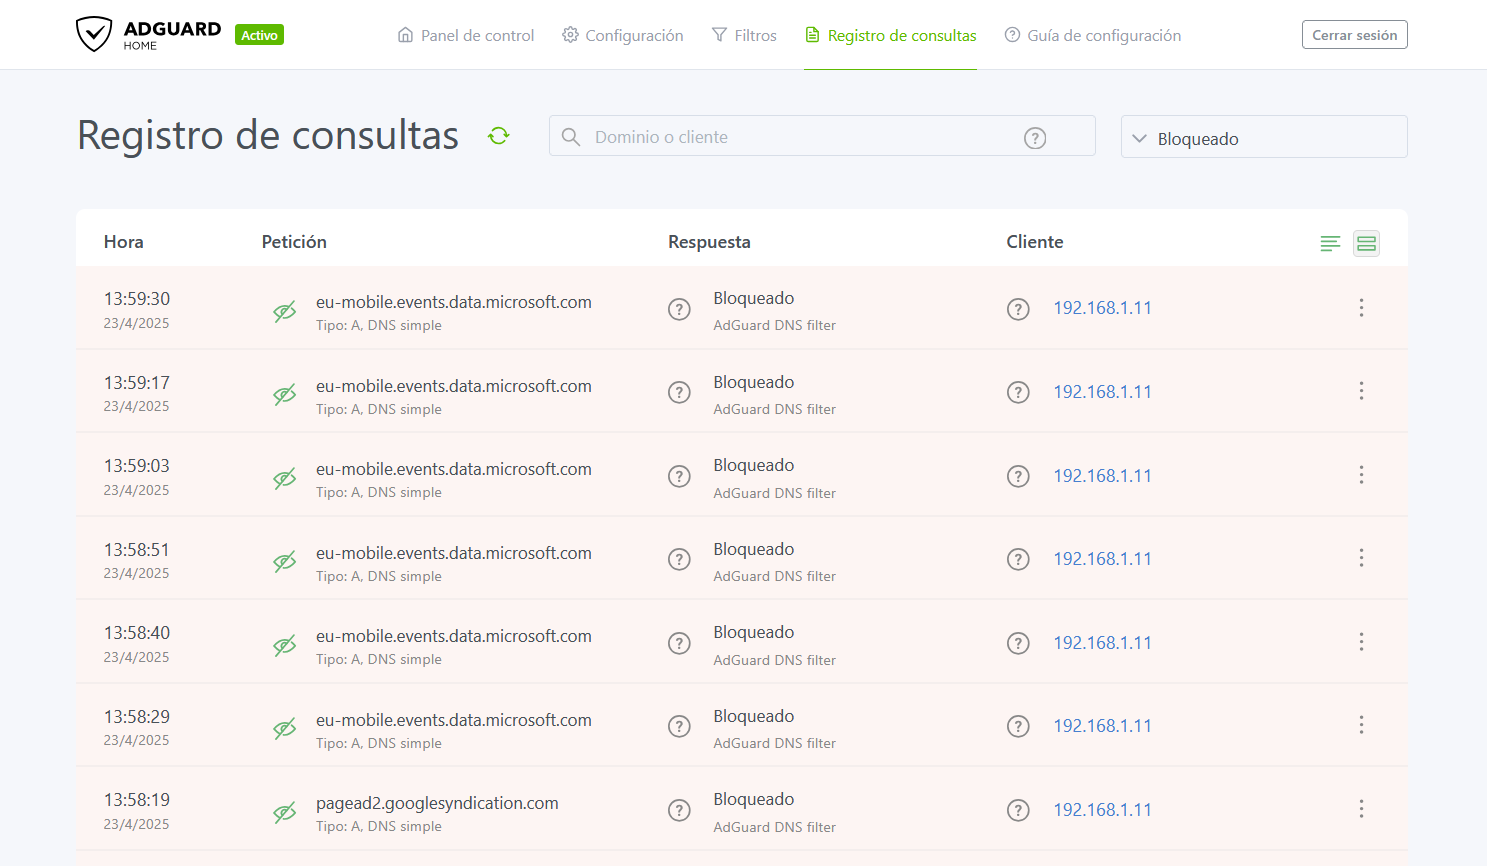
Task: Switch to detailed table view
Action: pyautogui.click(x=1366, y=244)
